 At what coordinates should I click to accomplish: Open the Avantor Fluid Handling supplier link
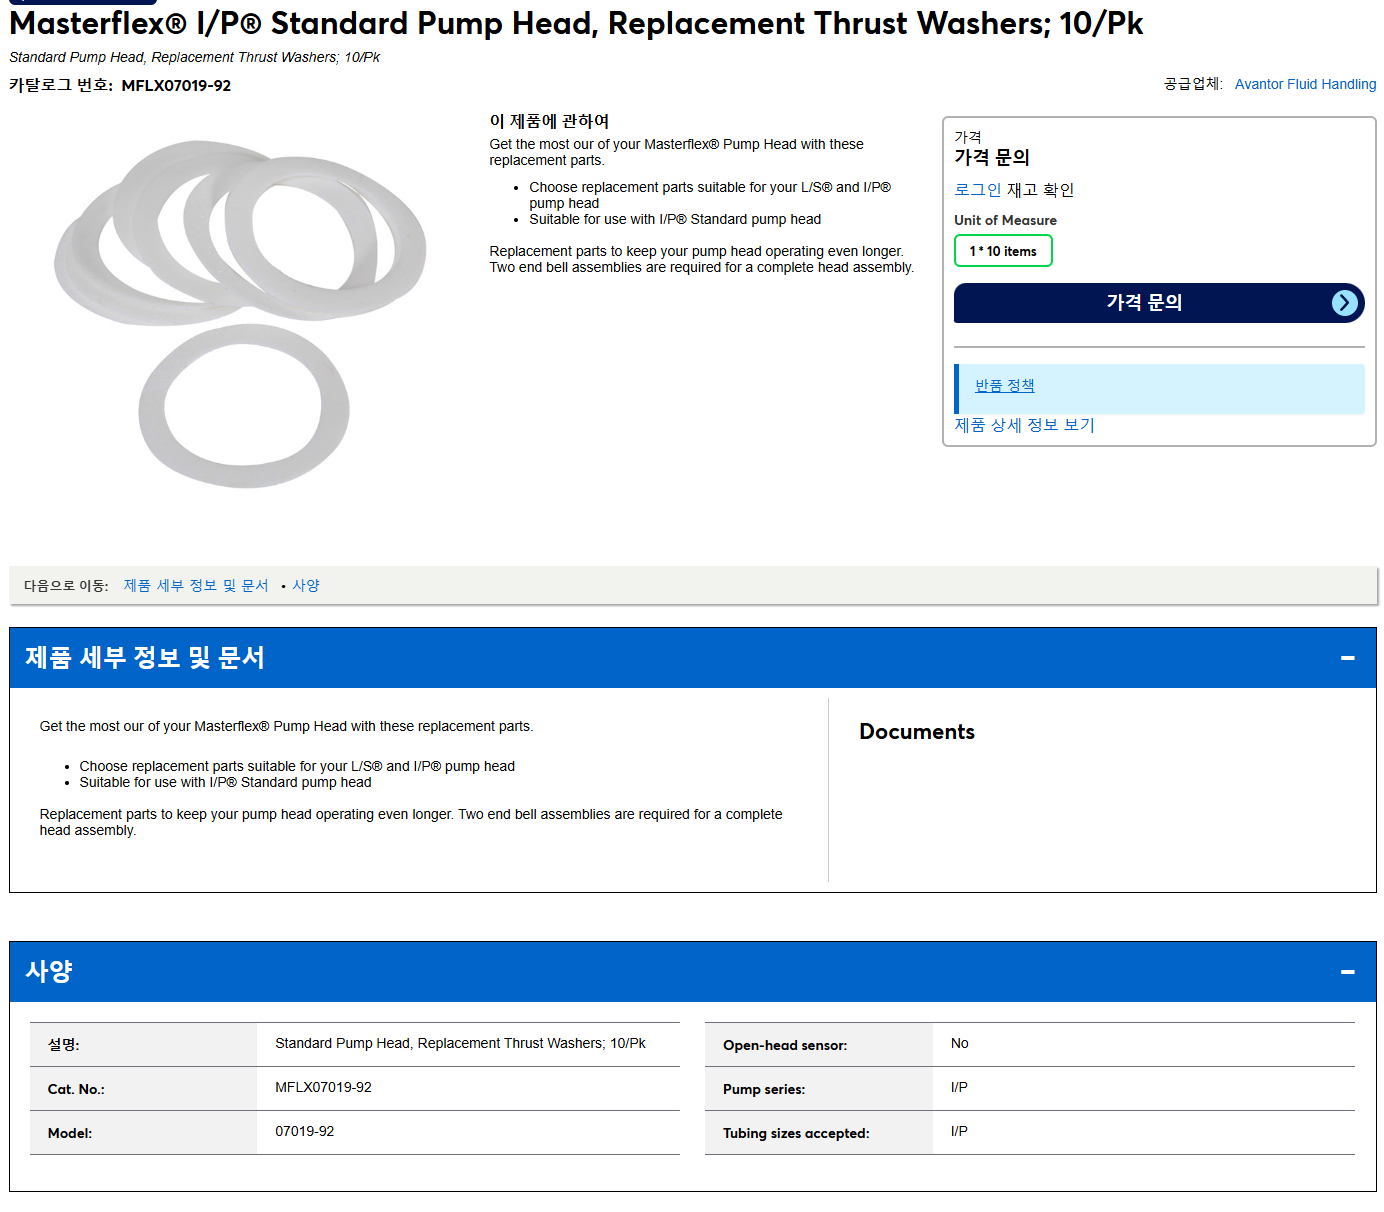click(1305, 84)
